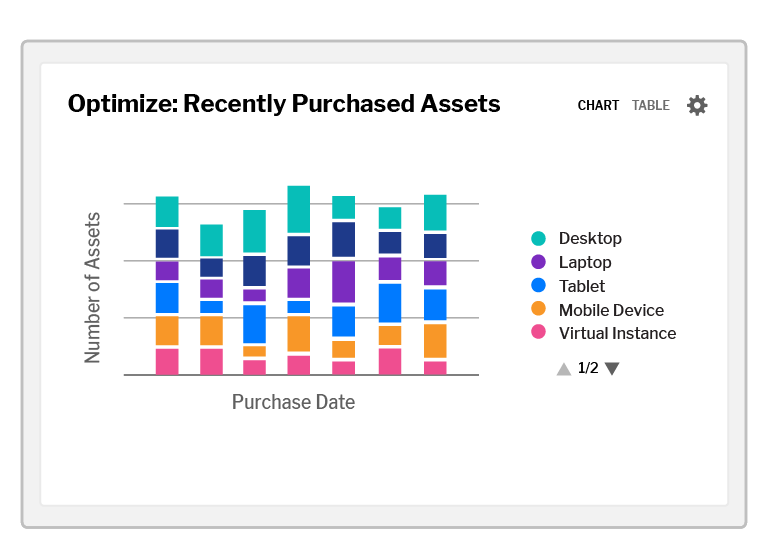
Task: Open the widget settings gear icon
Action: pyautogui.click(x=697, y=105)
